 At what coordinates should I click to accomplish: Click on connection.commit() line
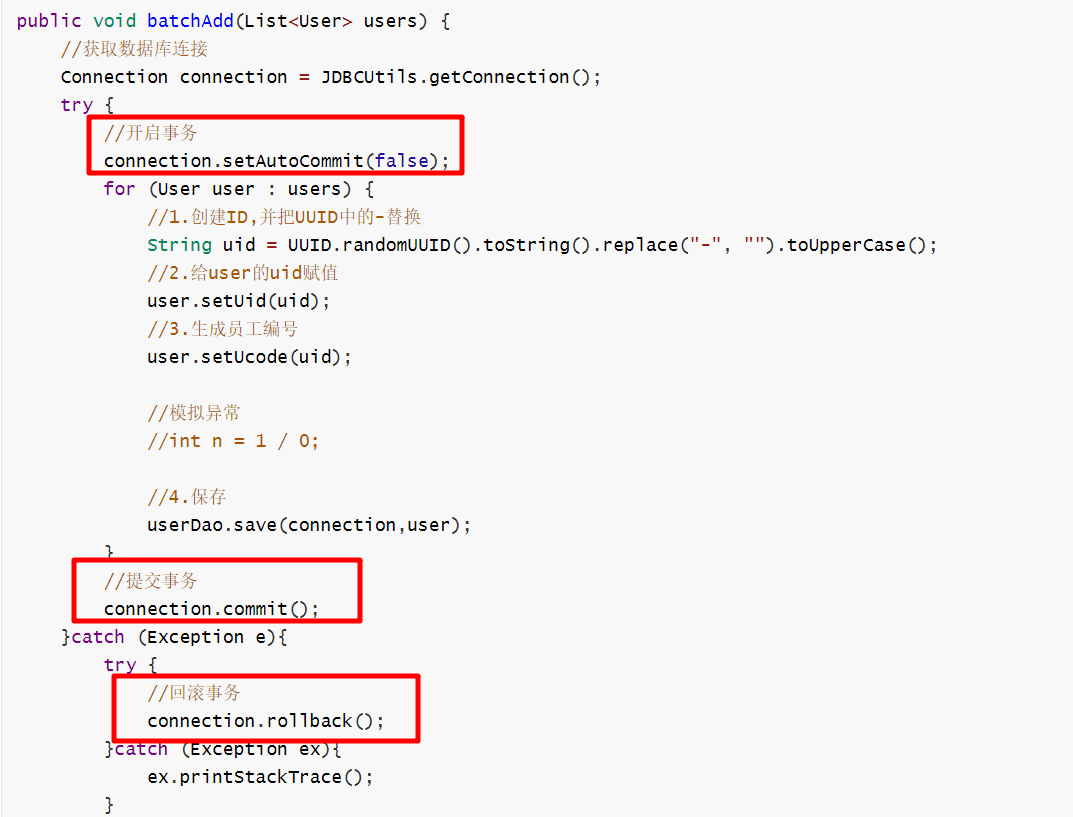[x=211, y=608]
